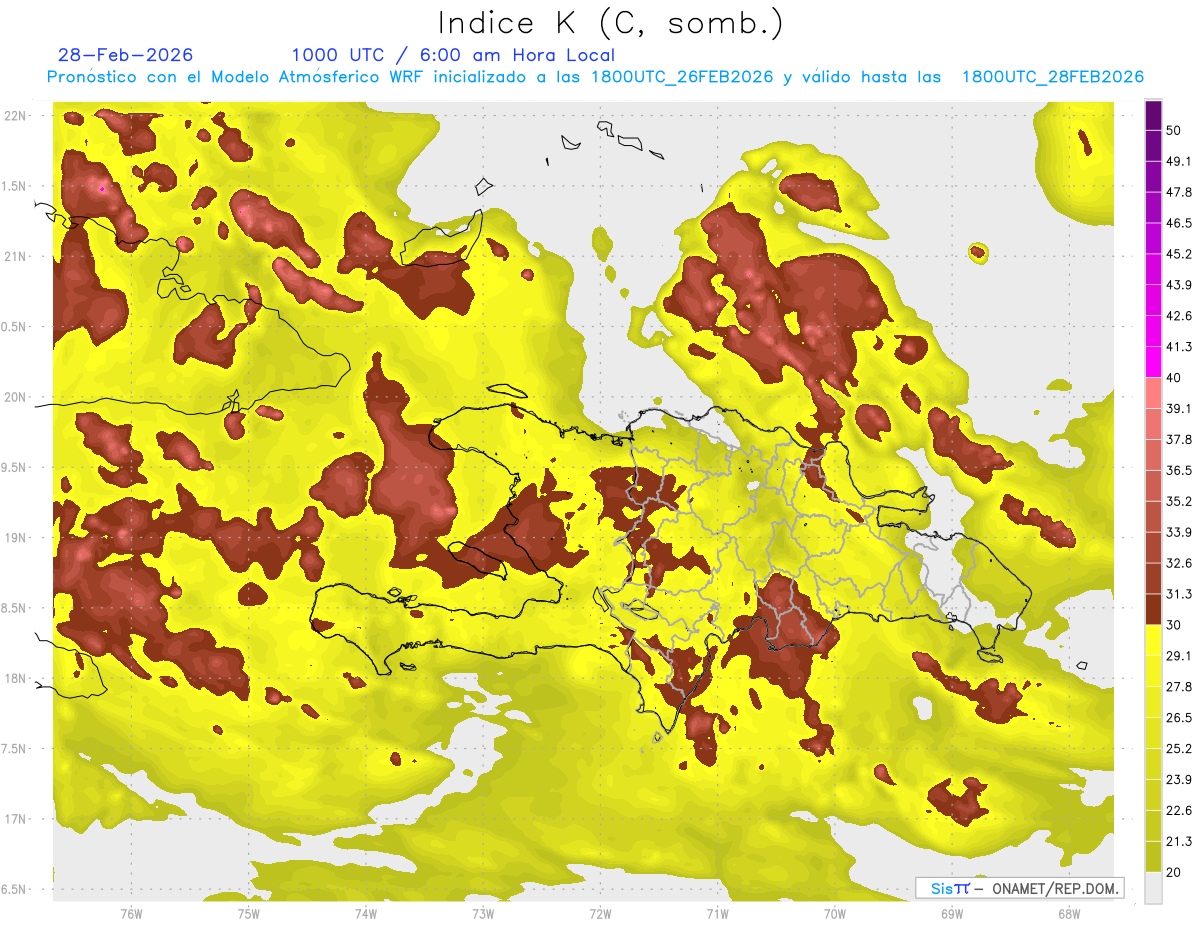Click the colorbar value "45.2"

(1179, 254)
